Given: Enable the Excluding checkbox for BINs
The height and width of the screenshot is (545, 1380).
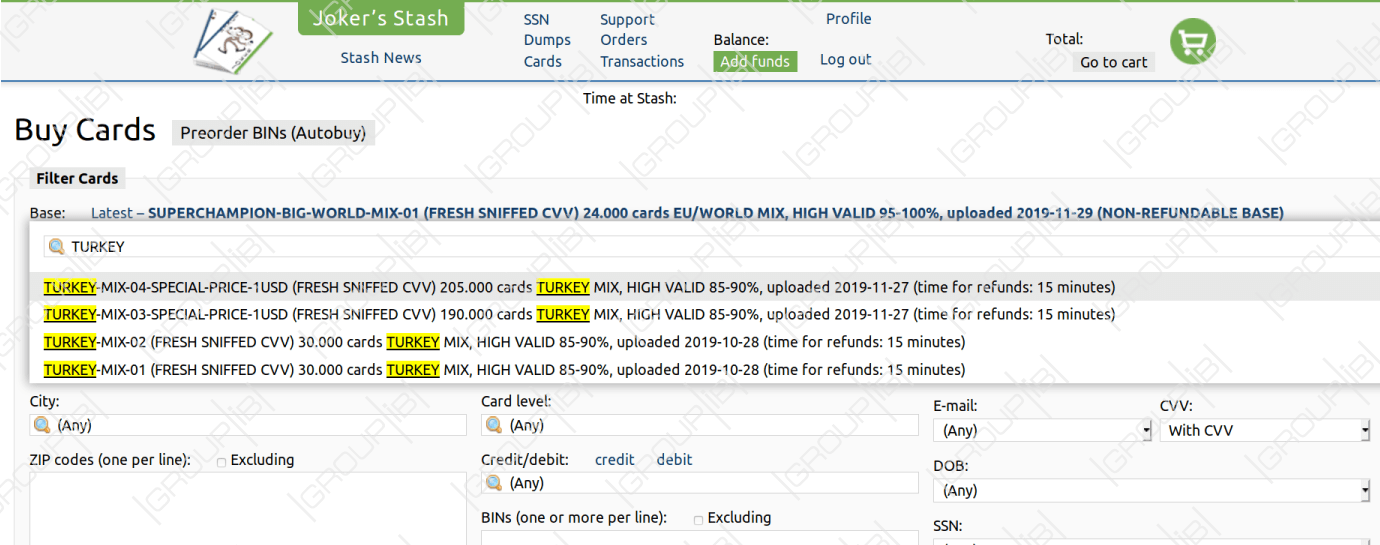Looking at the screenshot, I should coord(699,520).
